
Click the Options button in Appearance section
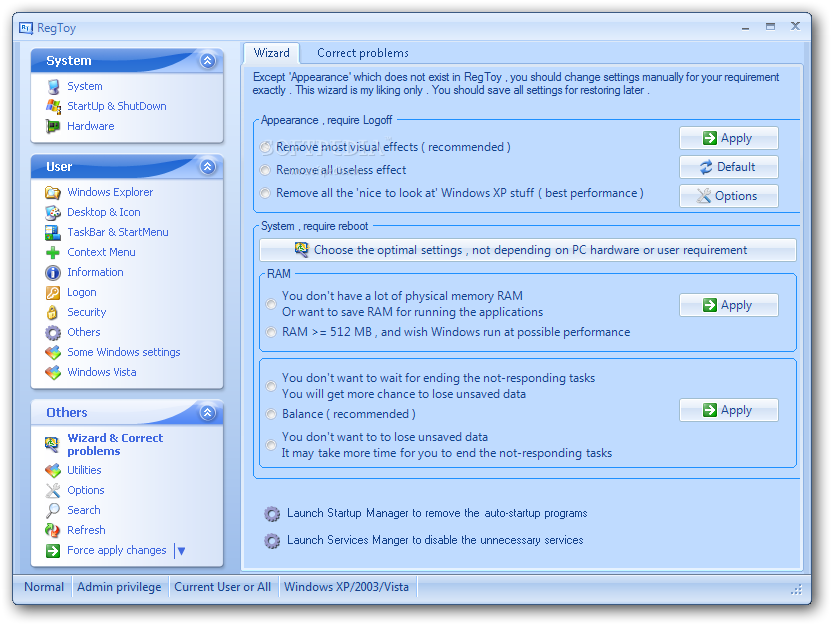click(729, 196)
